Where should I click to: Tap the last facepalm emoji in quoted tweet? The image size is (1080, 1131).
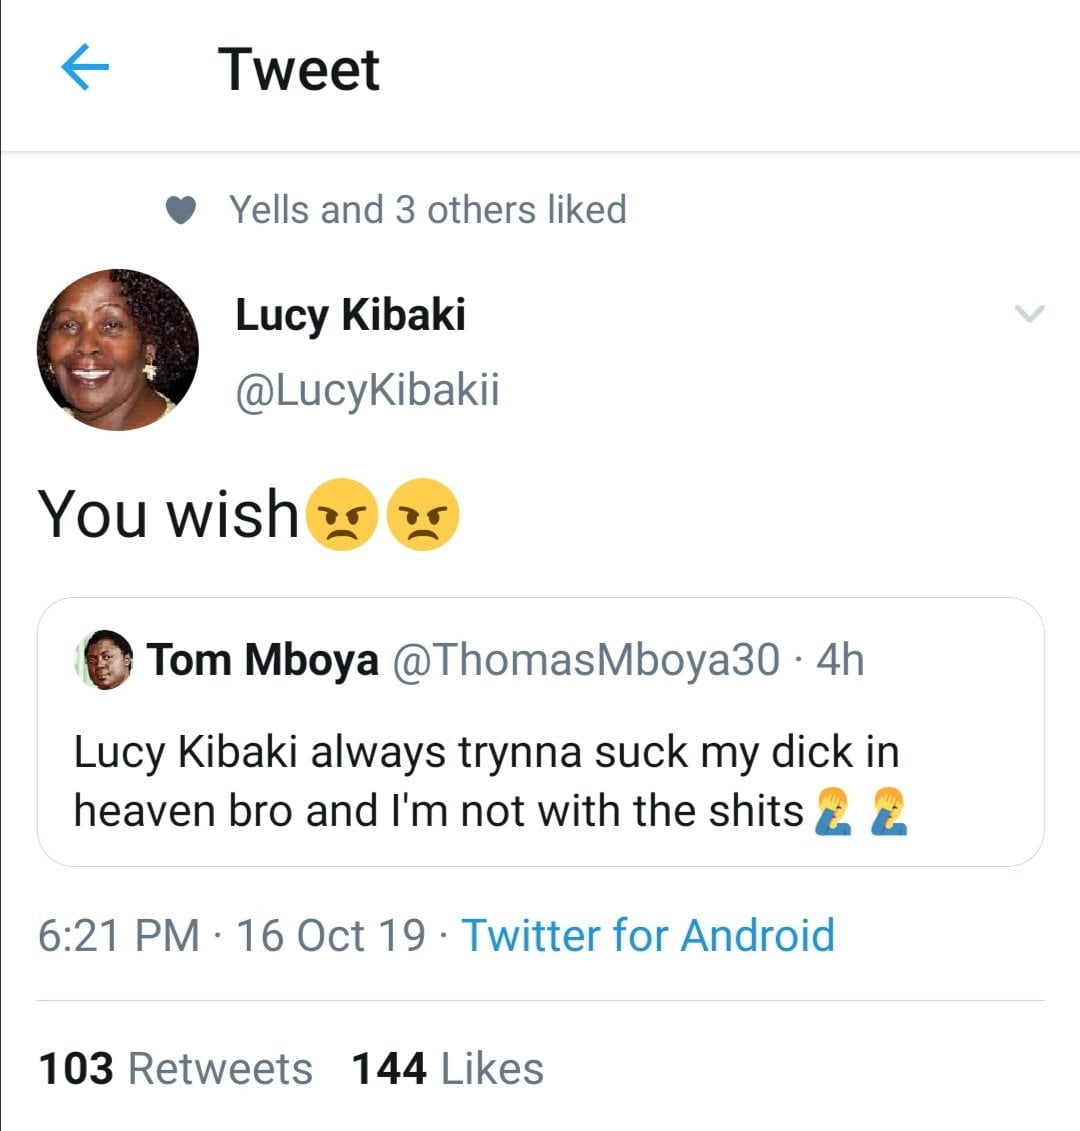[889, 812]
